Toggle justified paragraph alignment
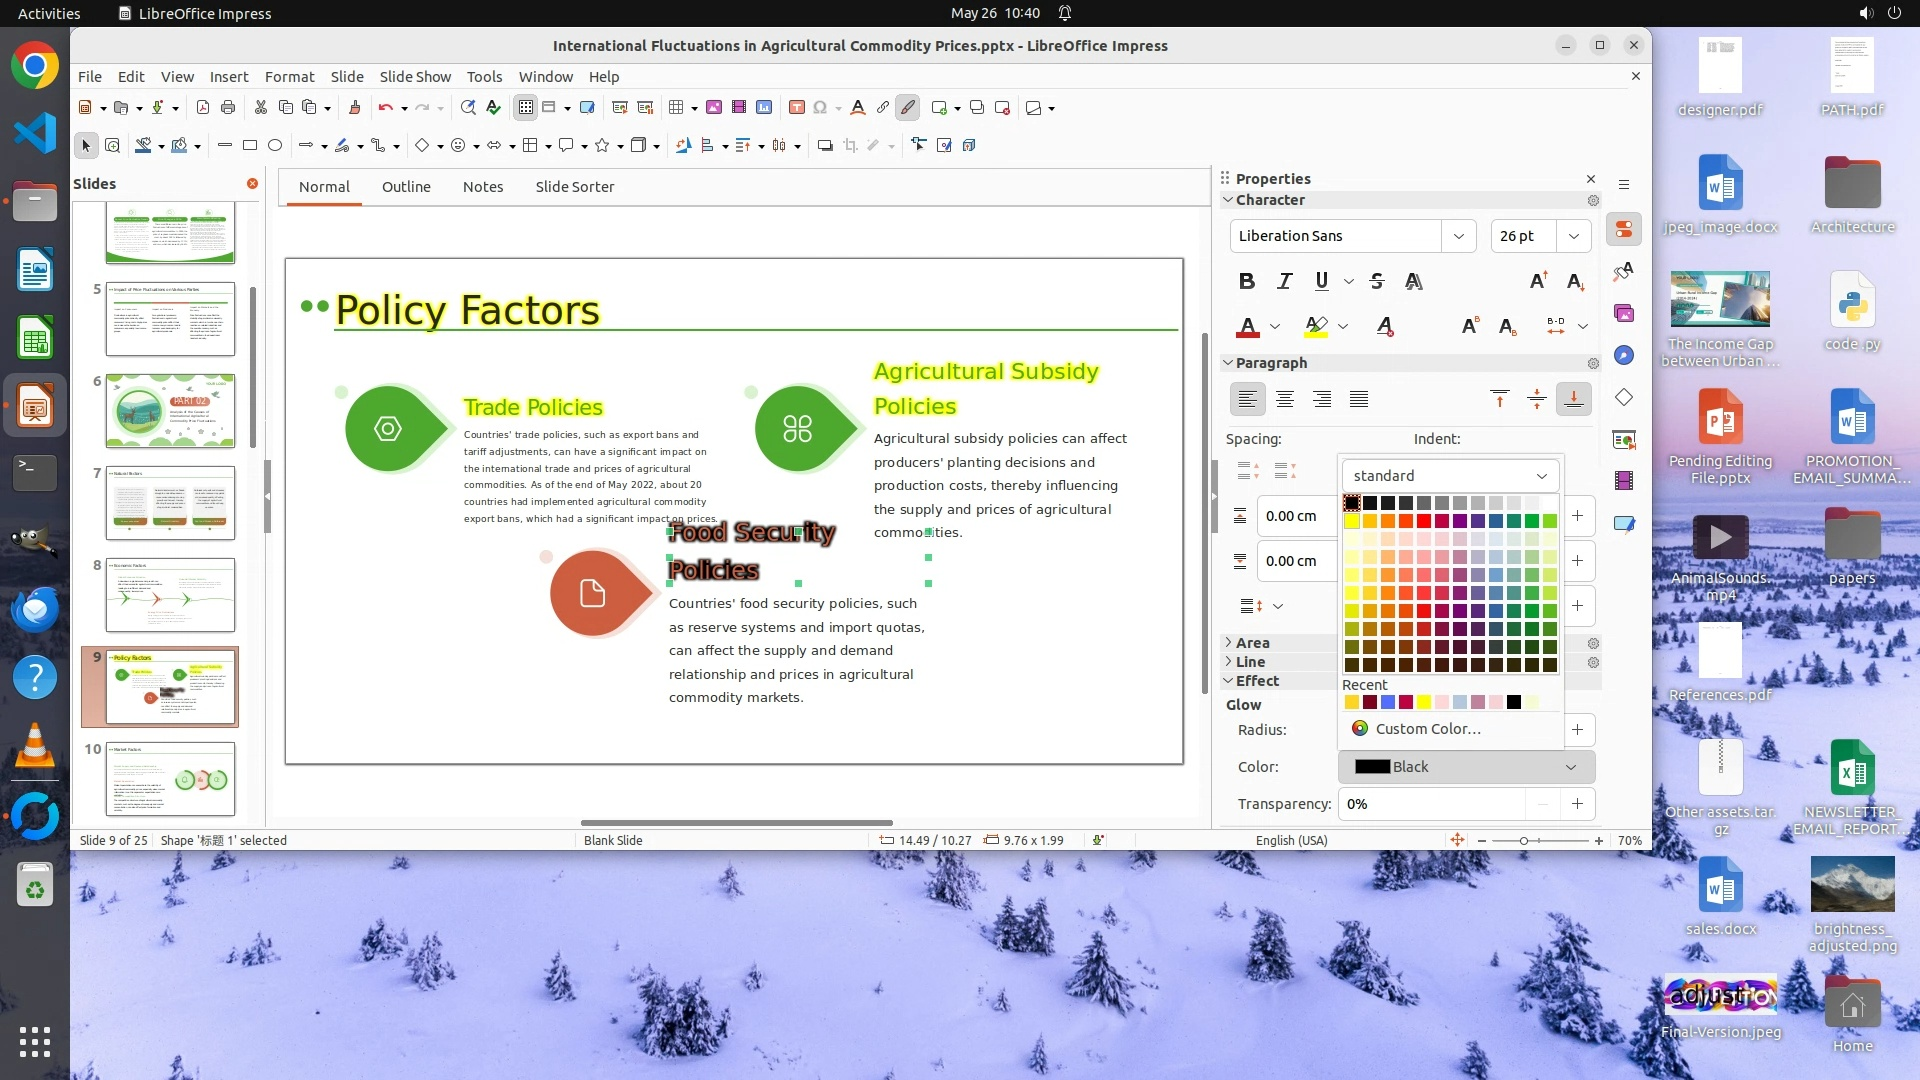The width and height of the screenshot is (1920, 1080). pos(1358,399)
